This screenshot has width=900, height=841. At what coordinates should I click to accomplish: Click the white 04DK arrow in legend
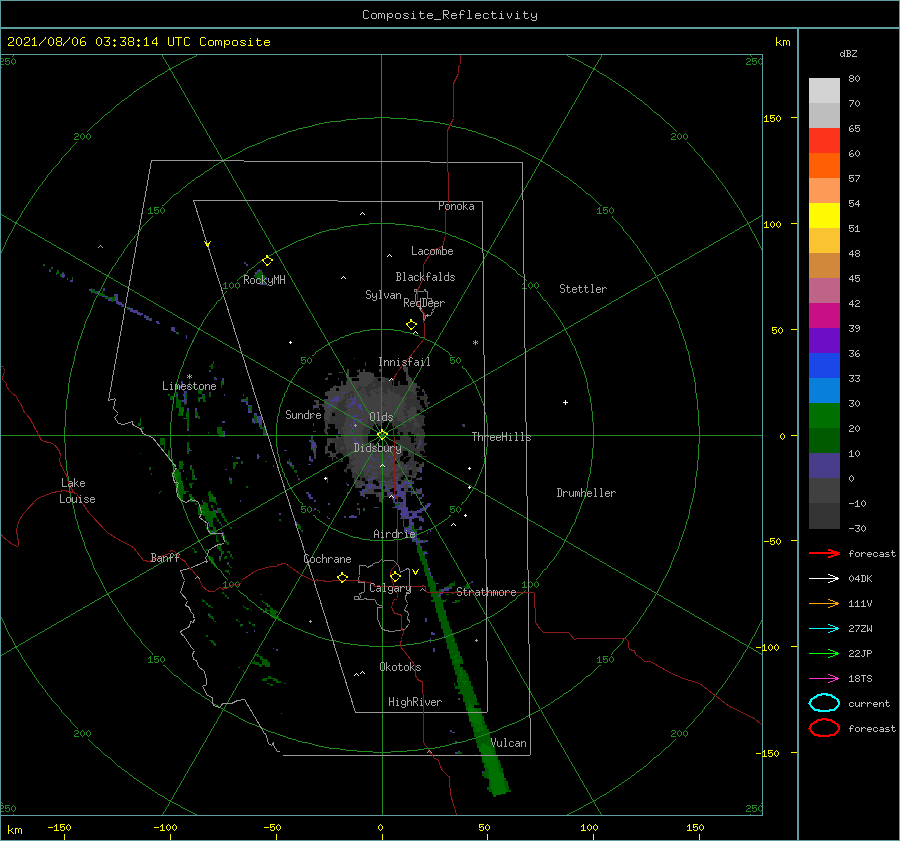point(824,579)
